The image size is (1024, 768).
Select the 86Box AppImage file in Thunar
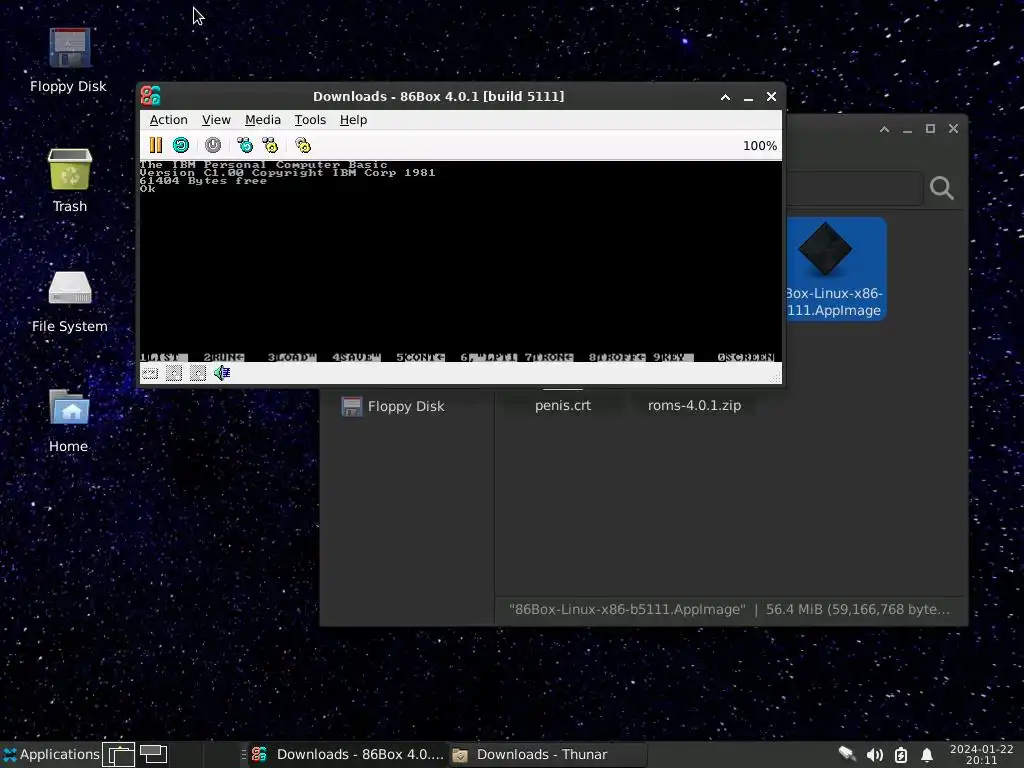coord(835,268)
